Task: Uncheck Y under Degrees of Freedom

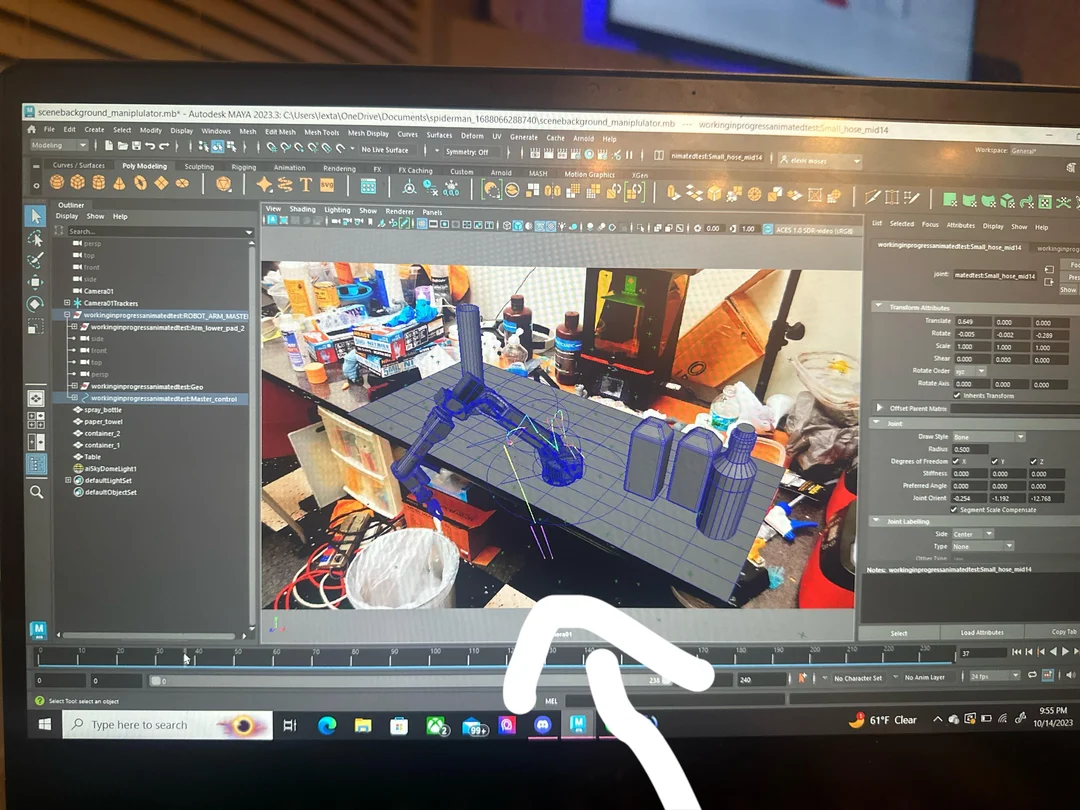Action: [994, 461]
